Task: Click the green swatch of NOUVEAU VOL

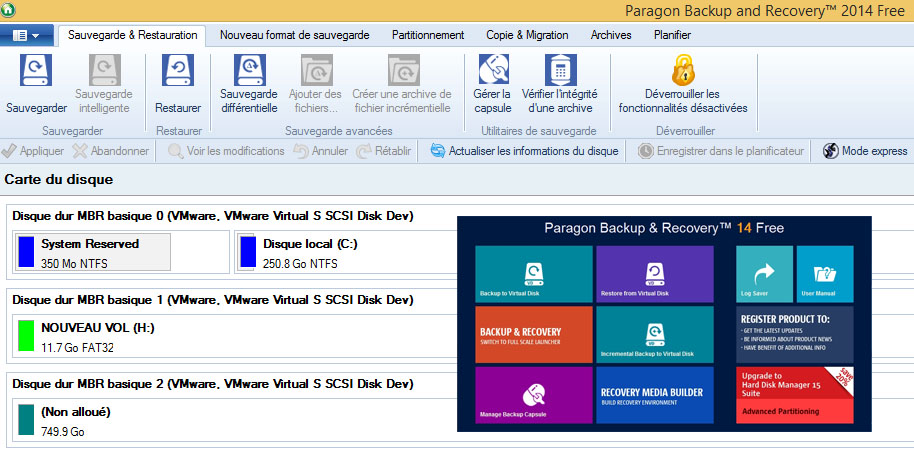Action: [x=26, y=335]
